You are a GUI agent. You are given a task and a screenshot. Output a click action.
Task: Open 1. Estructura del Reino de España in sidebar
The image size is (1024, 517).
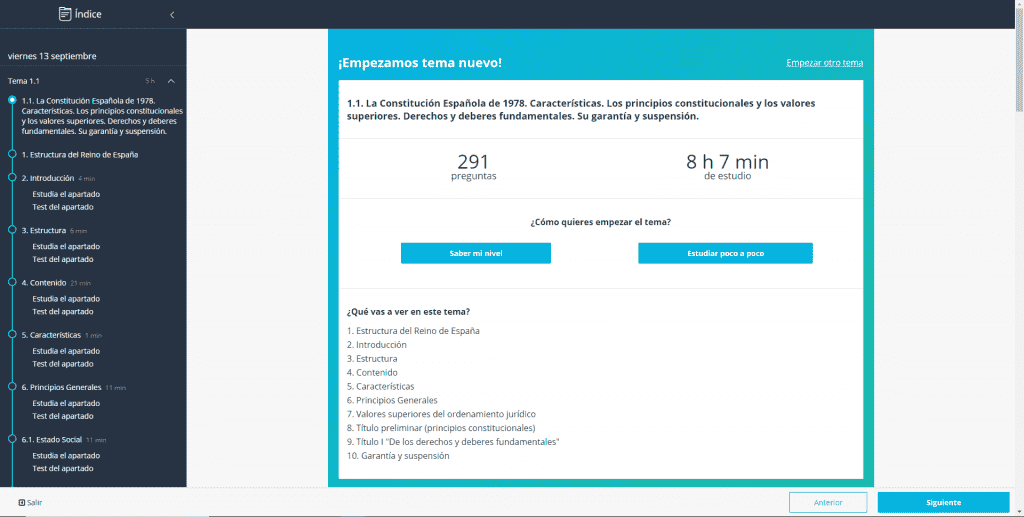80,155
